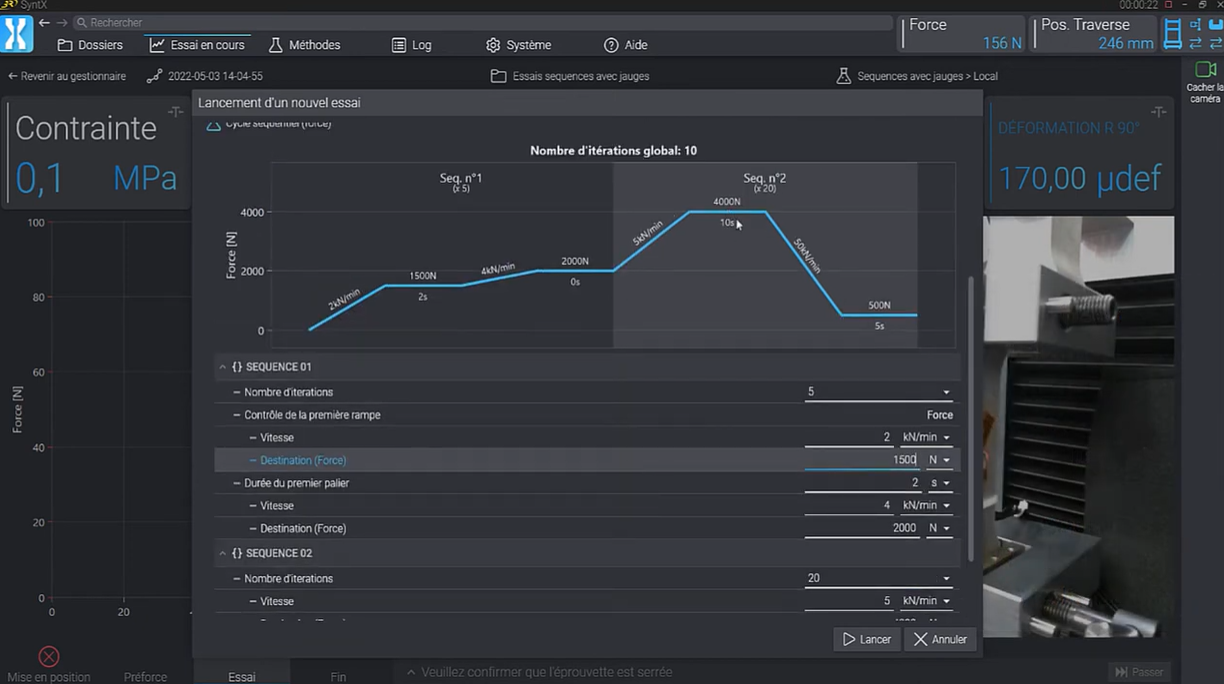Click the pin icon on the Contrainte panel
Screen dimensions: 1224x684
[x=175, y=111]
